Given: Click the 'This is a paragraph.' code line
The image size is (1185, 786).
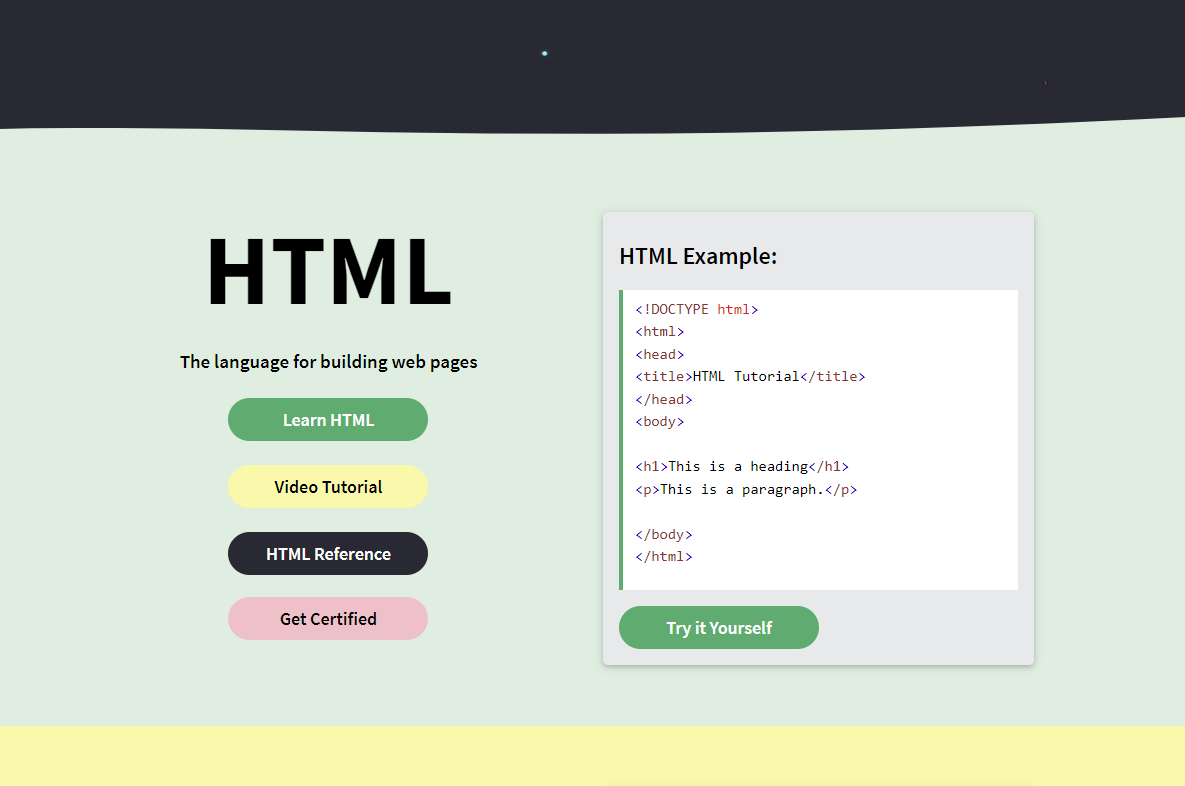Looking at the screenshot, I should coord(746,490).
